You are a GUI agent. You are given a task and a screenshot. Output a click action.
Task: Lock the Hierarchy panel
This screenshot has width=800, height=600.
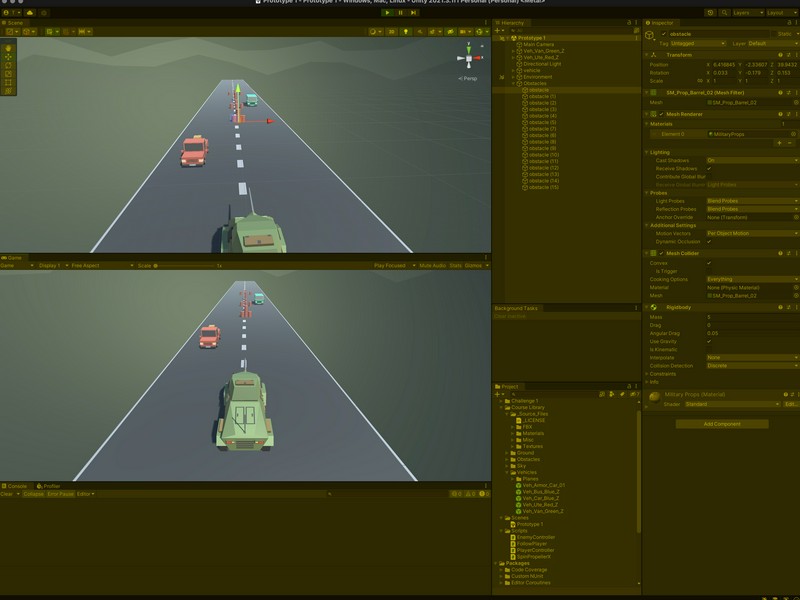[629, 22]
